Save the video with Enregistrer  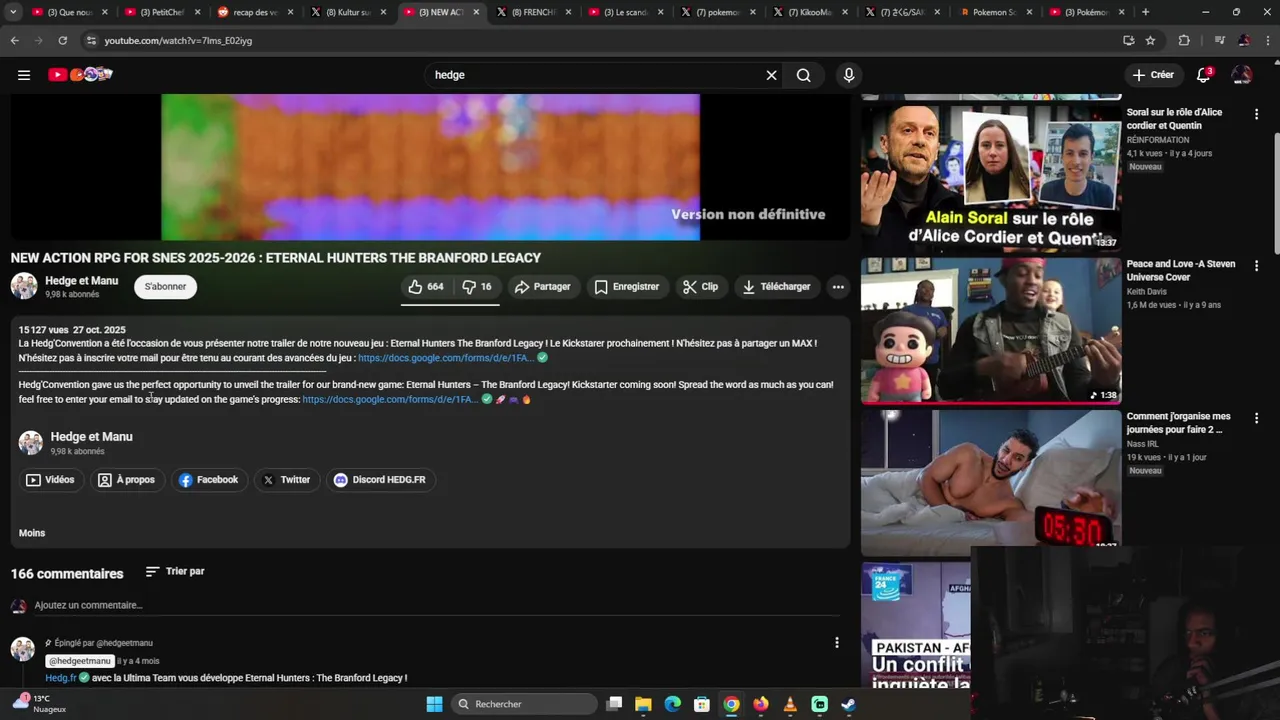pos(627,287)
